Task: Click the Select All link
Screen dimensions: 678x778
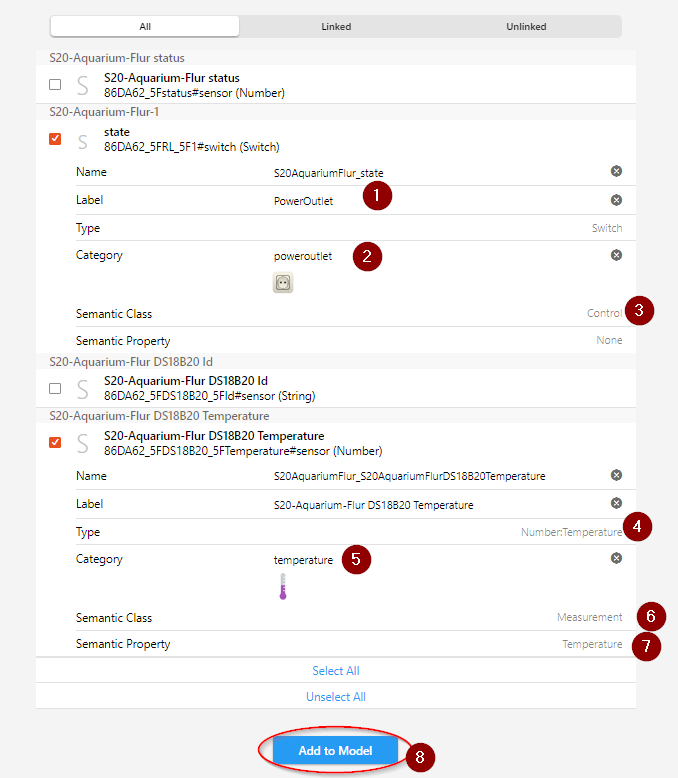Action: (336, 670)
